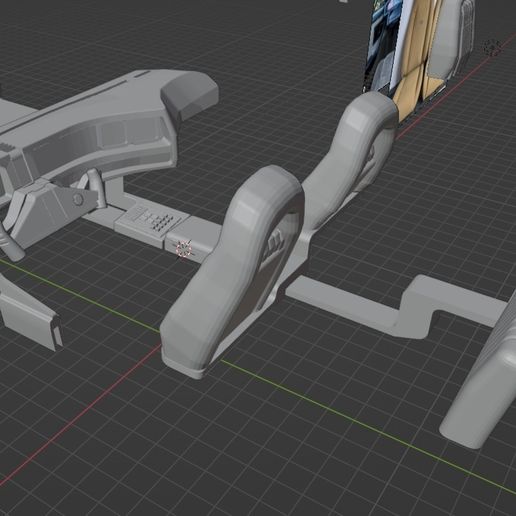Click the round bolt on the hinge bracket

pos(78,200)
